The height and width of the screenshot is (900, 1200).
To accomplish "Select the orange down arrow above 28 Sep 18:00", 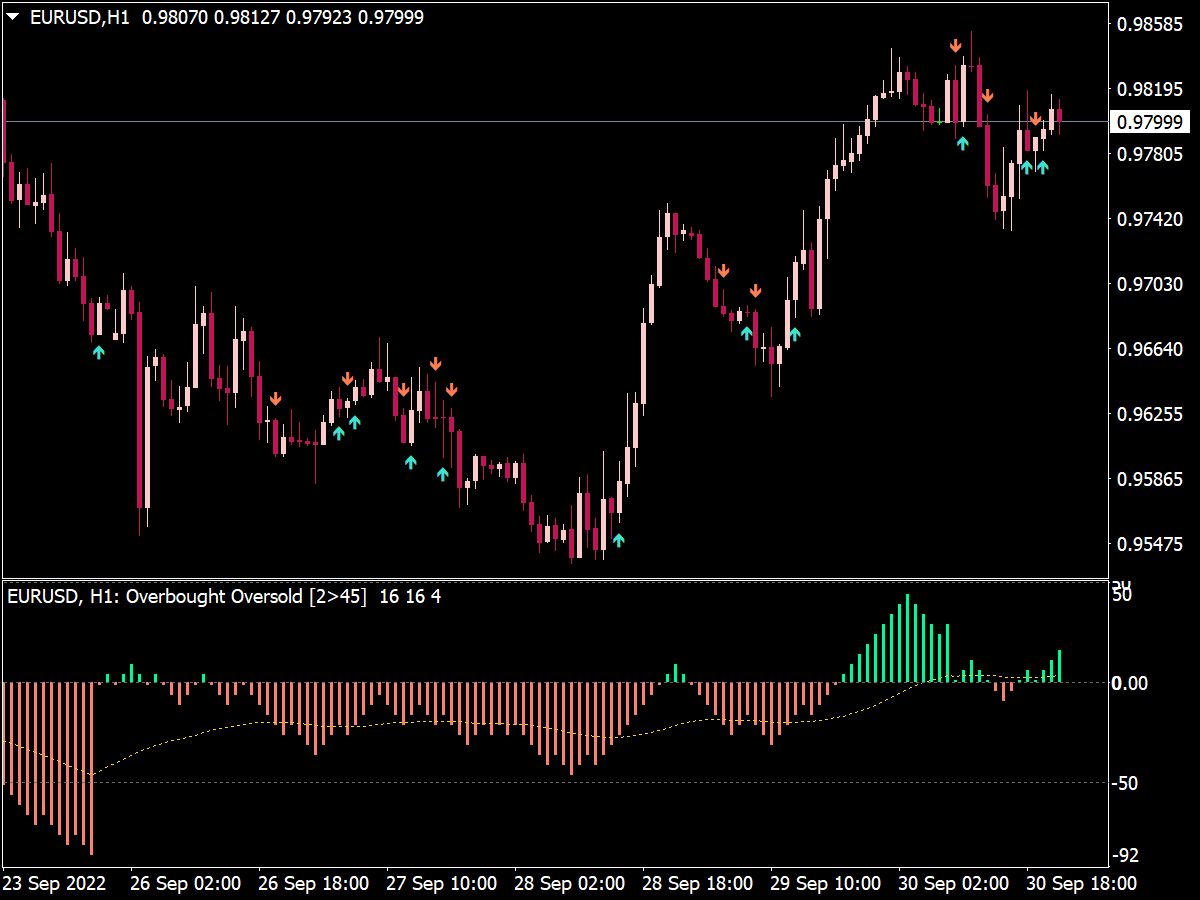I will pos(724,269).
